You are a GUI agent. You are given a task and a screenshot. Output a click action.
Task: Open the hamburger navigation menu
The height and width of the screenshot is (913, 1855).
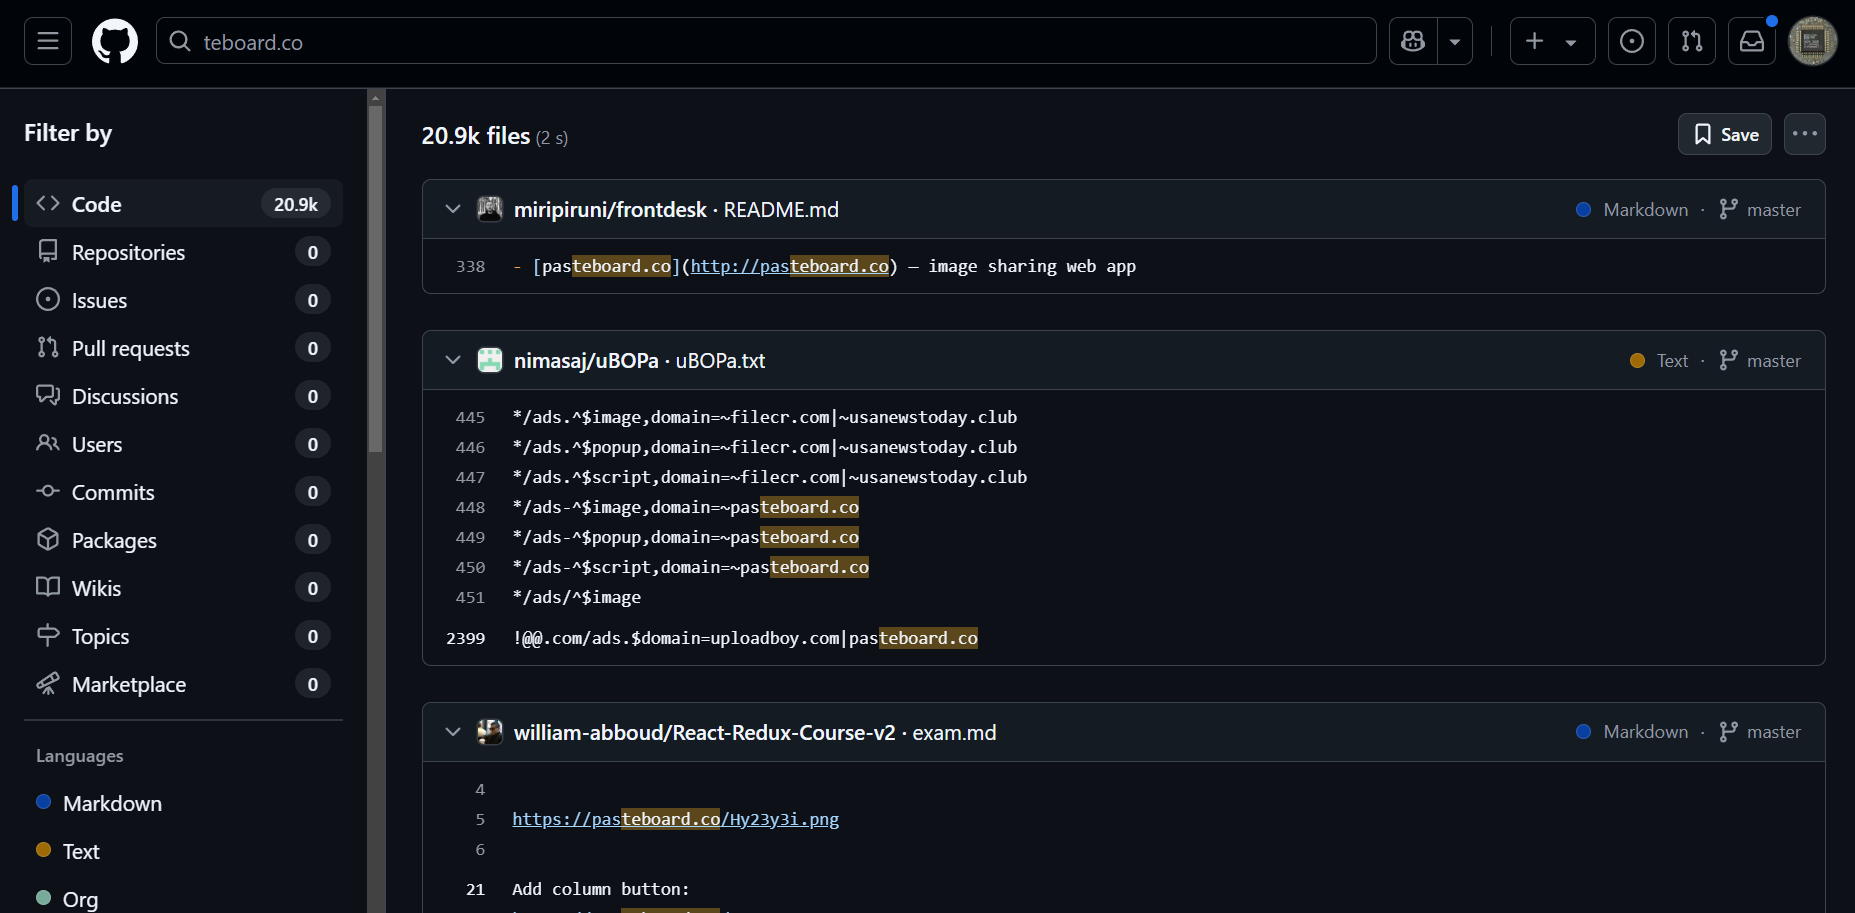(x=48, y=41)
